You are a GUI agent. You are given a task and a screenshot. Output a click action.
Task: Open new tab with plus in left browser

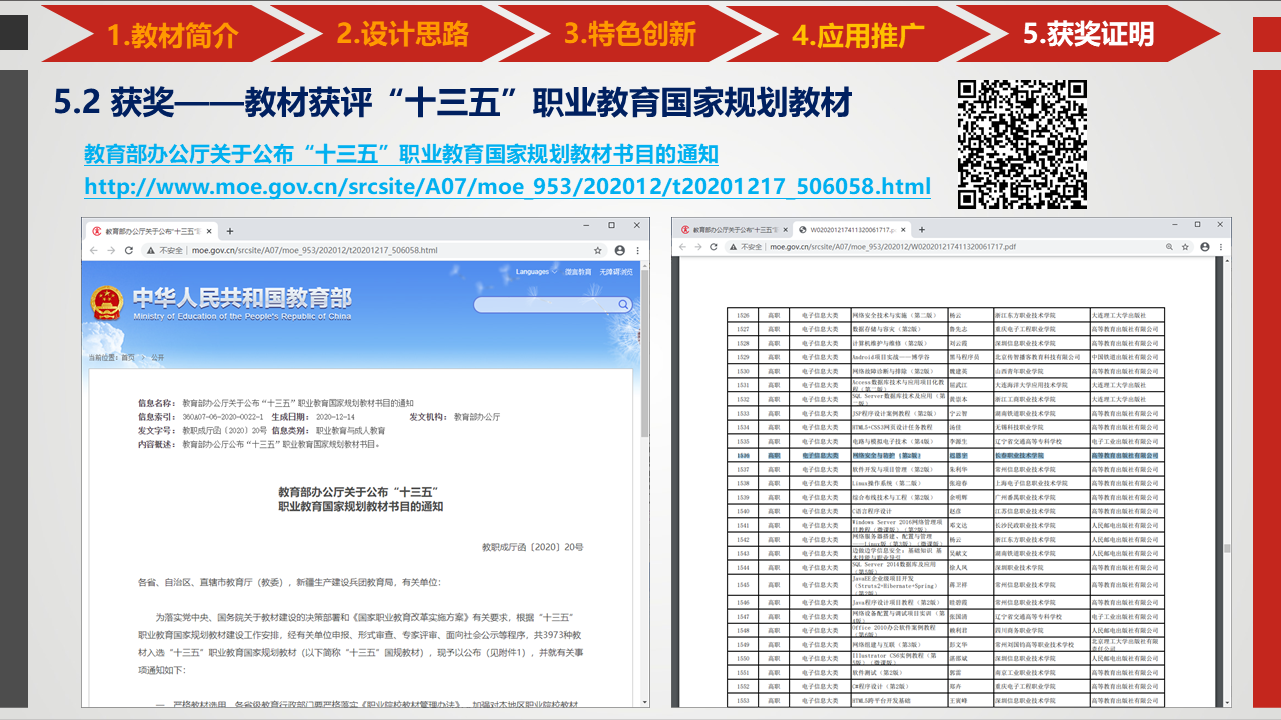[230, 231]
